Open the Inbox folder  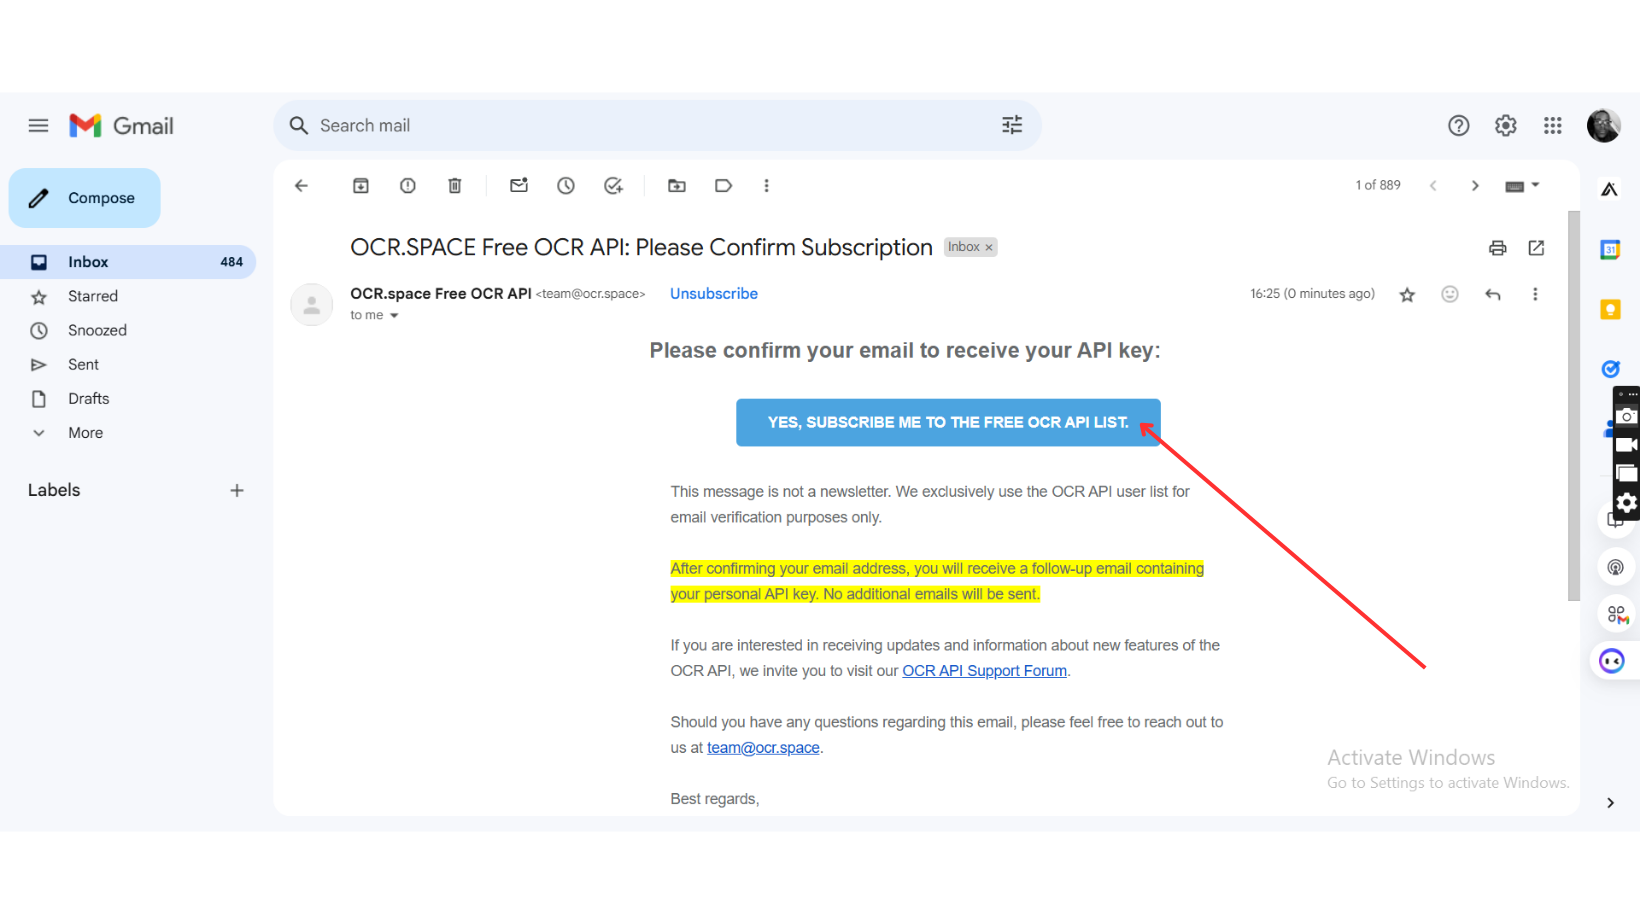coord(128,262)
